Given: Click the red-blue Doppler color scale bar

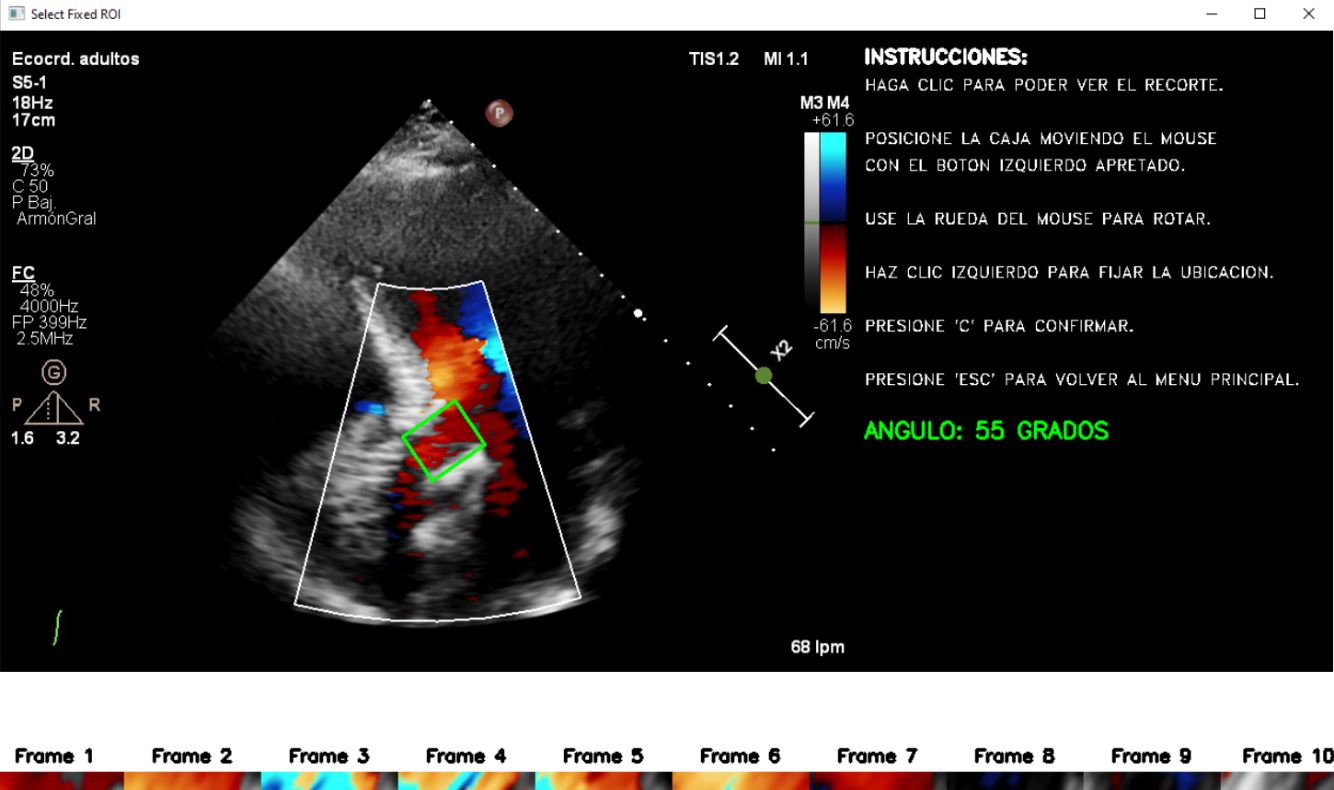Looking at the screenshot, I should [x=833, y=223].
